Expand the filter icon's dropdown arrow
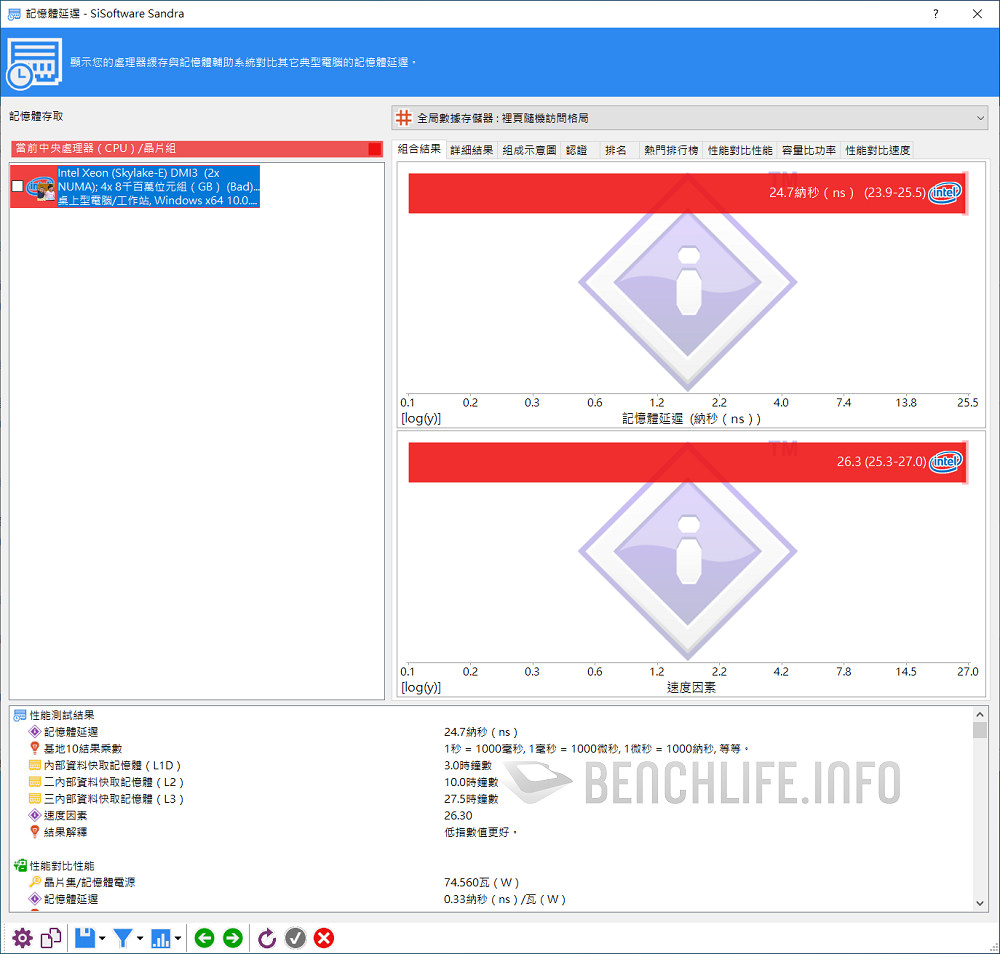 [x=140, y=938]
